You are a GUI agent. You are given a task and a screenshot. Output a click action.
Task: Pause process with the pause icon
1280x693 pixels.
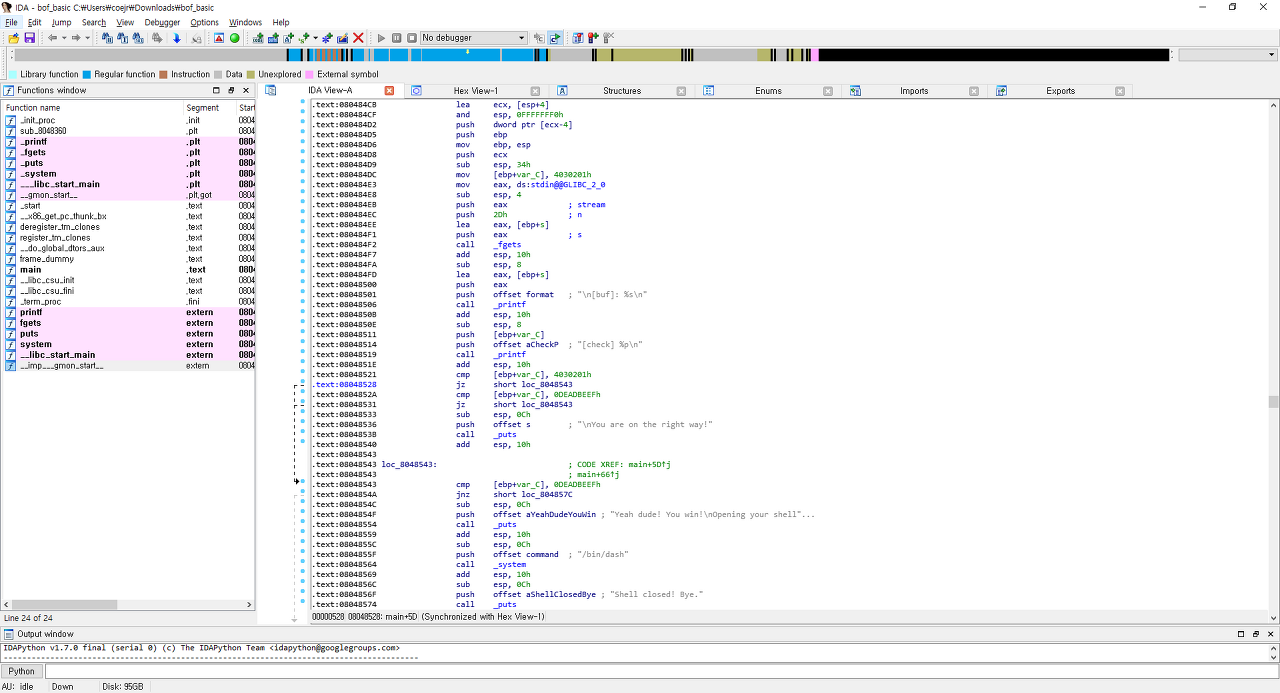click(396, 38)
